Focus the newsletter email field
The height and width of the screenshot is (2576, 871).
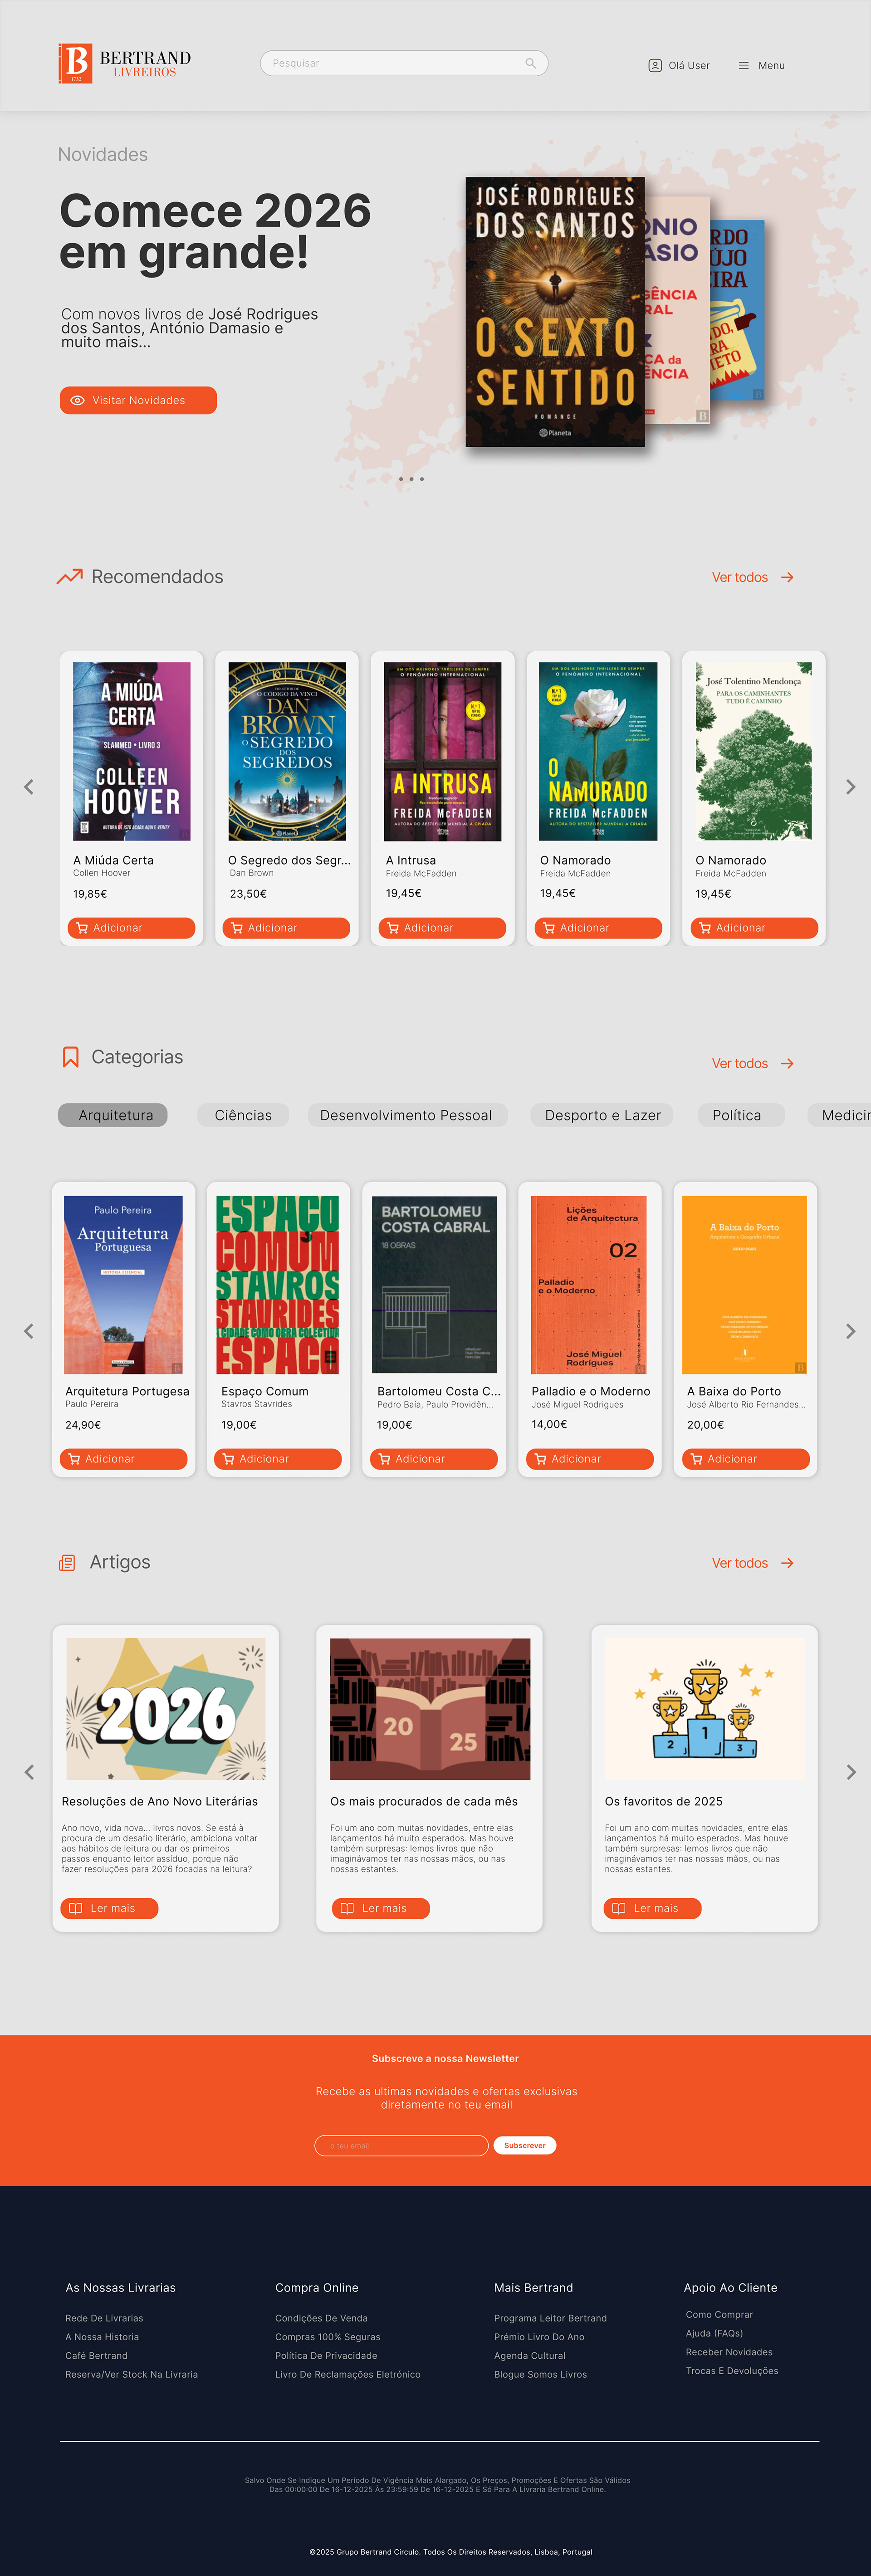pos(401,2145)
